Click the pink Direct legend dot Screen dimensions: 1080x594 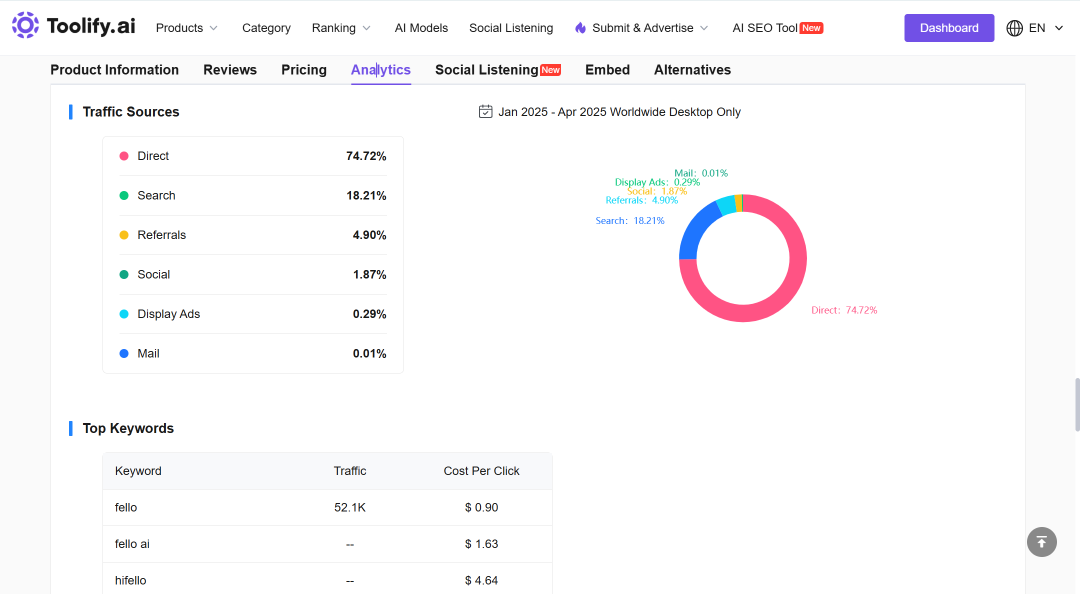[x=124, y=156]
